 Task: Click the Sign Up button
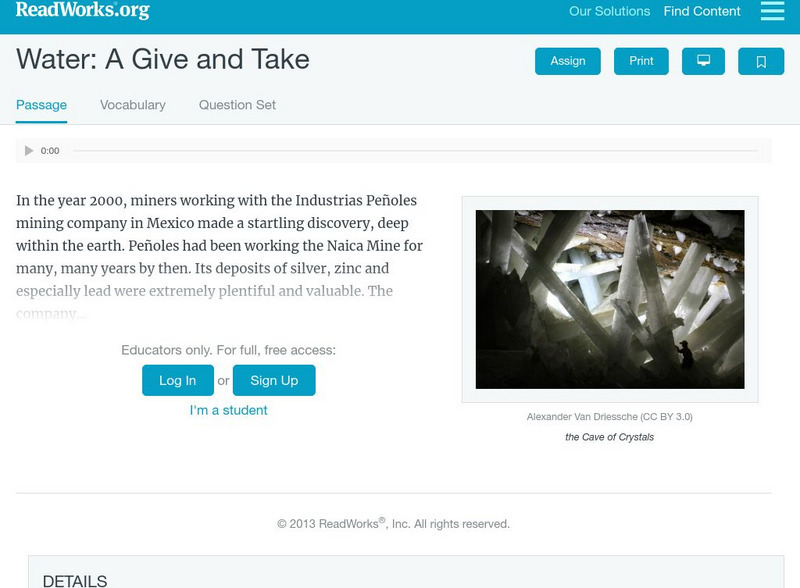coord(274,380)
